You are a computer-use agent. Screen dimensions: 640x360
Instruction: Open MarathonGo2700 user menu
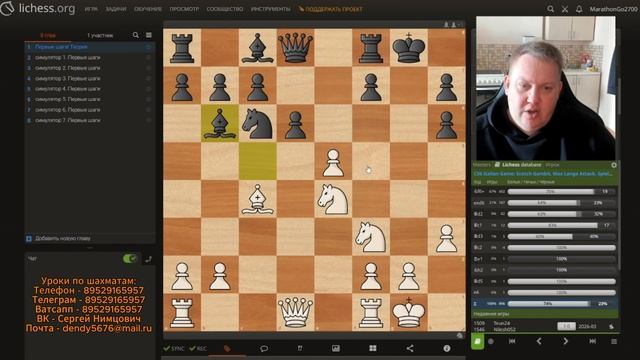pyautogui.click(x=613, y=9)
